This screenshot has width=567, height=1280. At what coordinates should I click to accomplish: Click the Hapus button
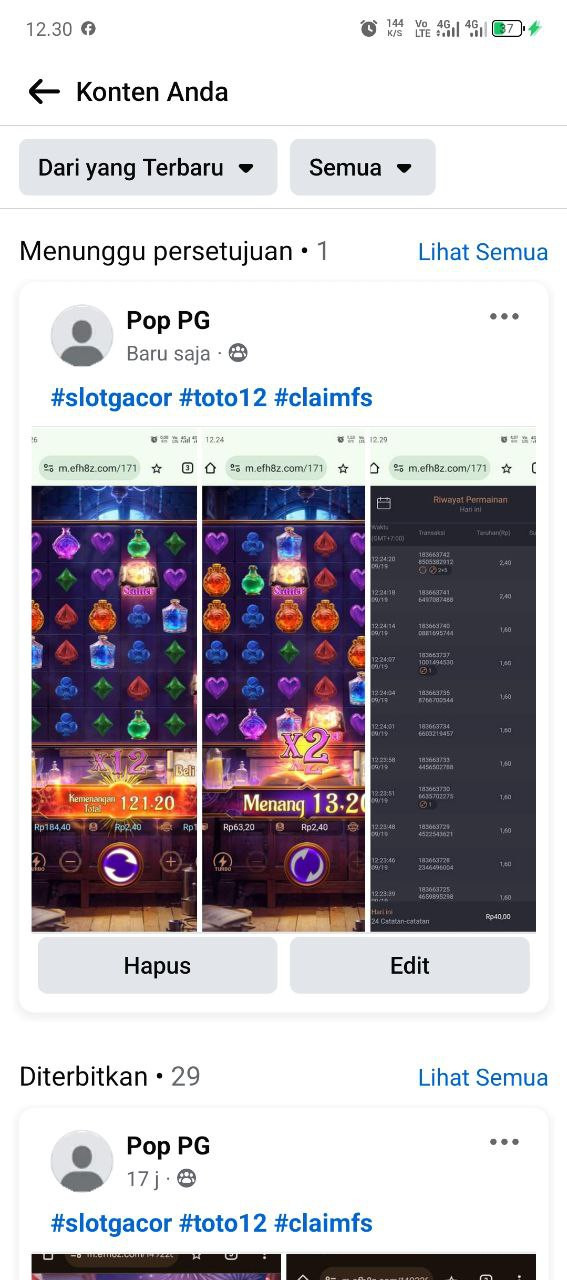coord(157,965)
